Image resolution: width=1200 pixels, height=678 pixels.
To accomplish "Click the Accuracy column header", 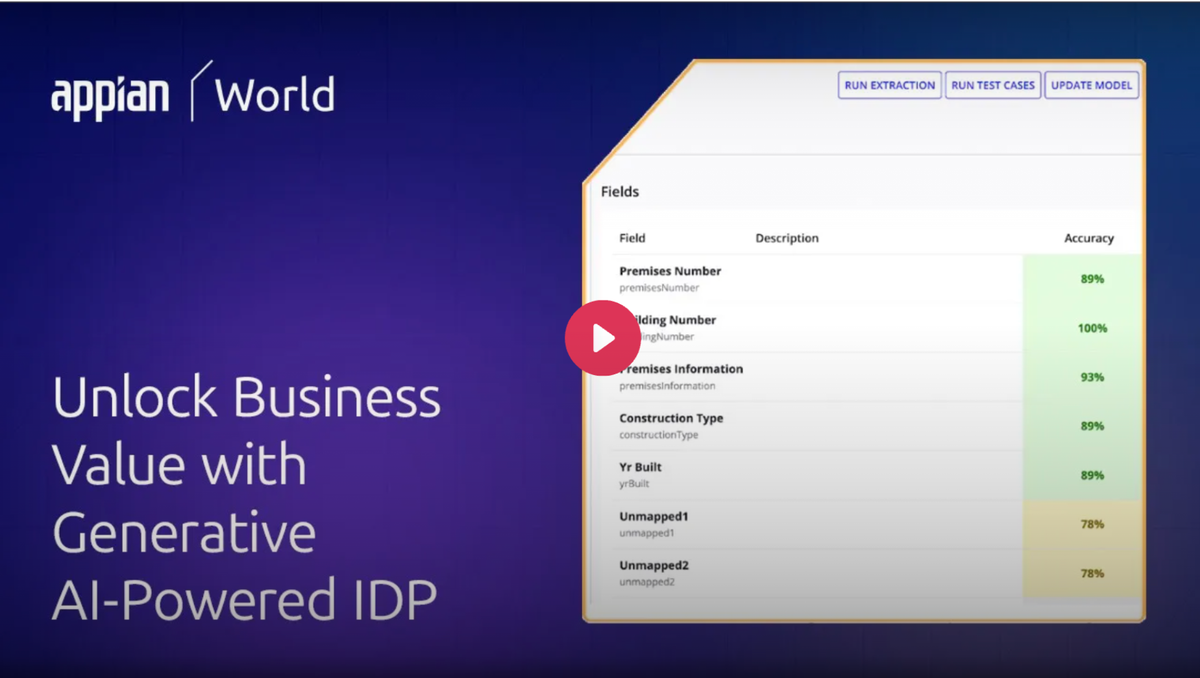I will [x=1088, y=238].
